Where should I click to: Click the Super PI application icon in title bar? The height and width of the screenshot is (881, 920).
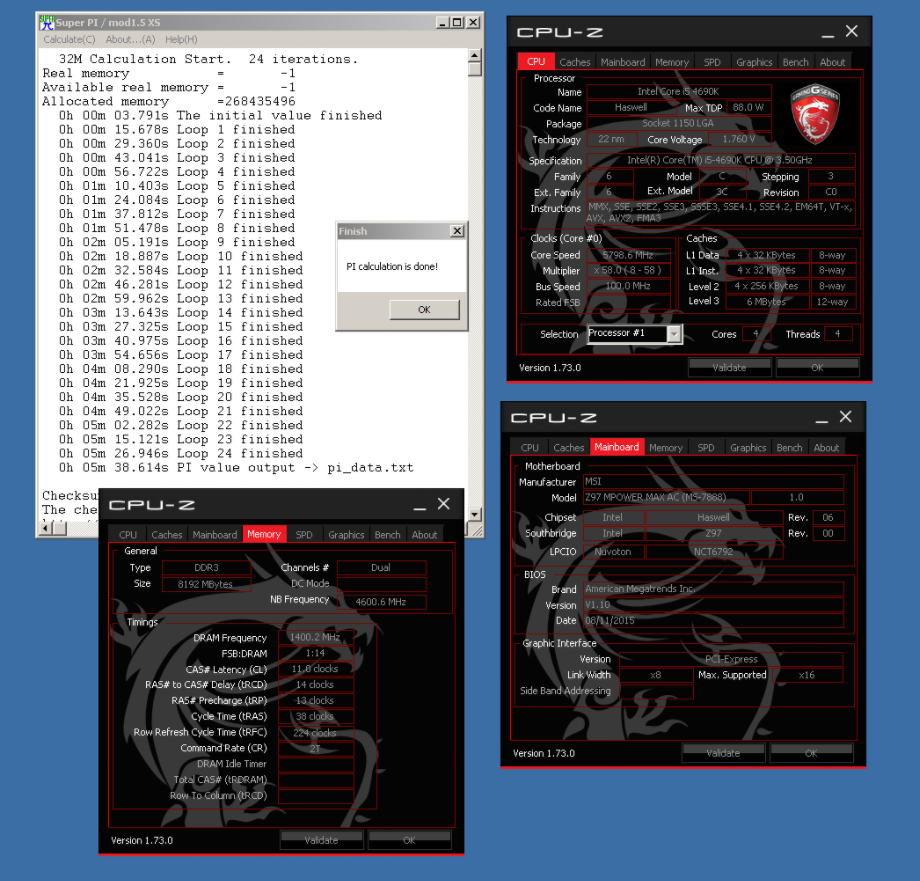point(46,23)
